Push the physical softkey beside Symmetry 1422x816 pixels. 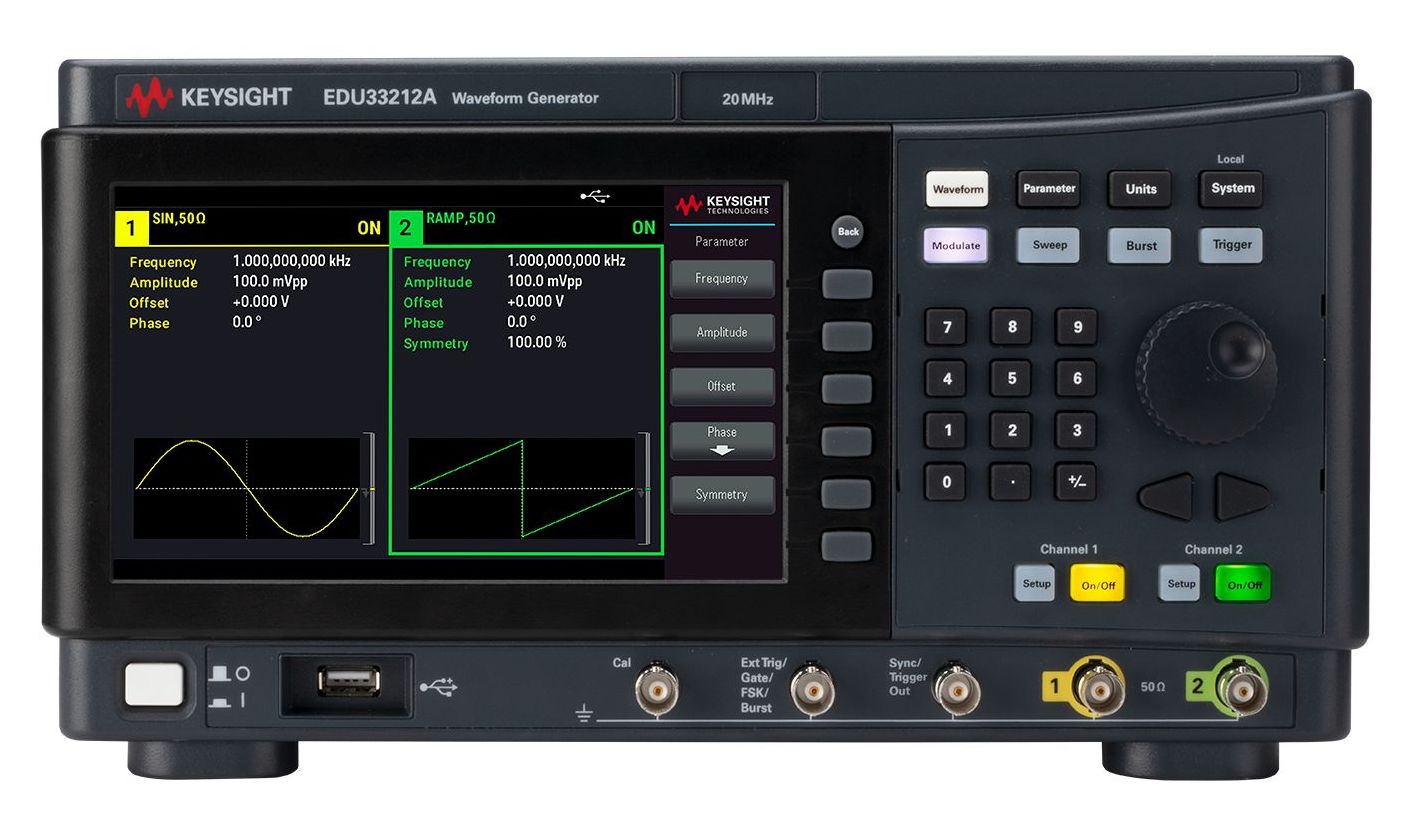(847, 493)
